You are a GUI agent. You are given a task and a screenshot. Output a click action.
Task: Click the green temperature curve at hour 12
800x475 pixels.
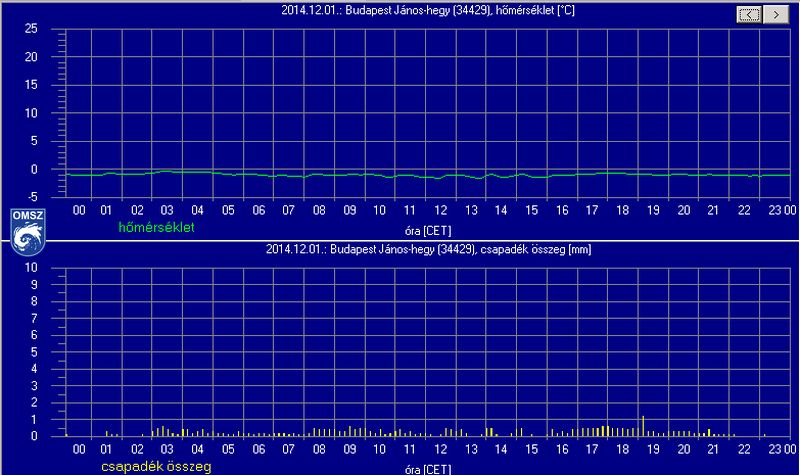coord(440,177)
